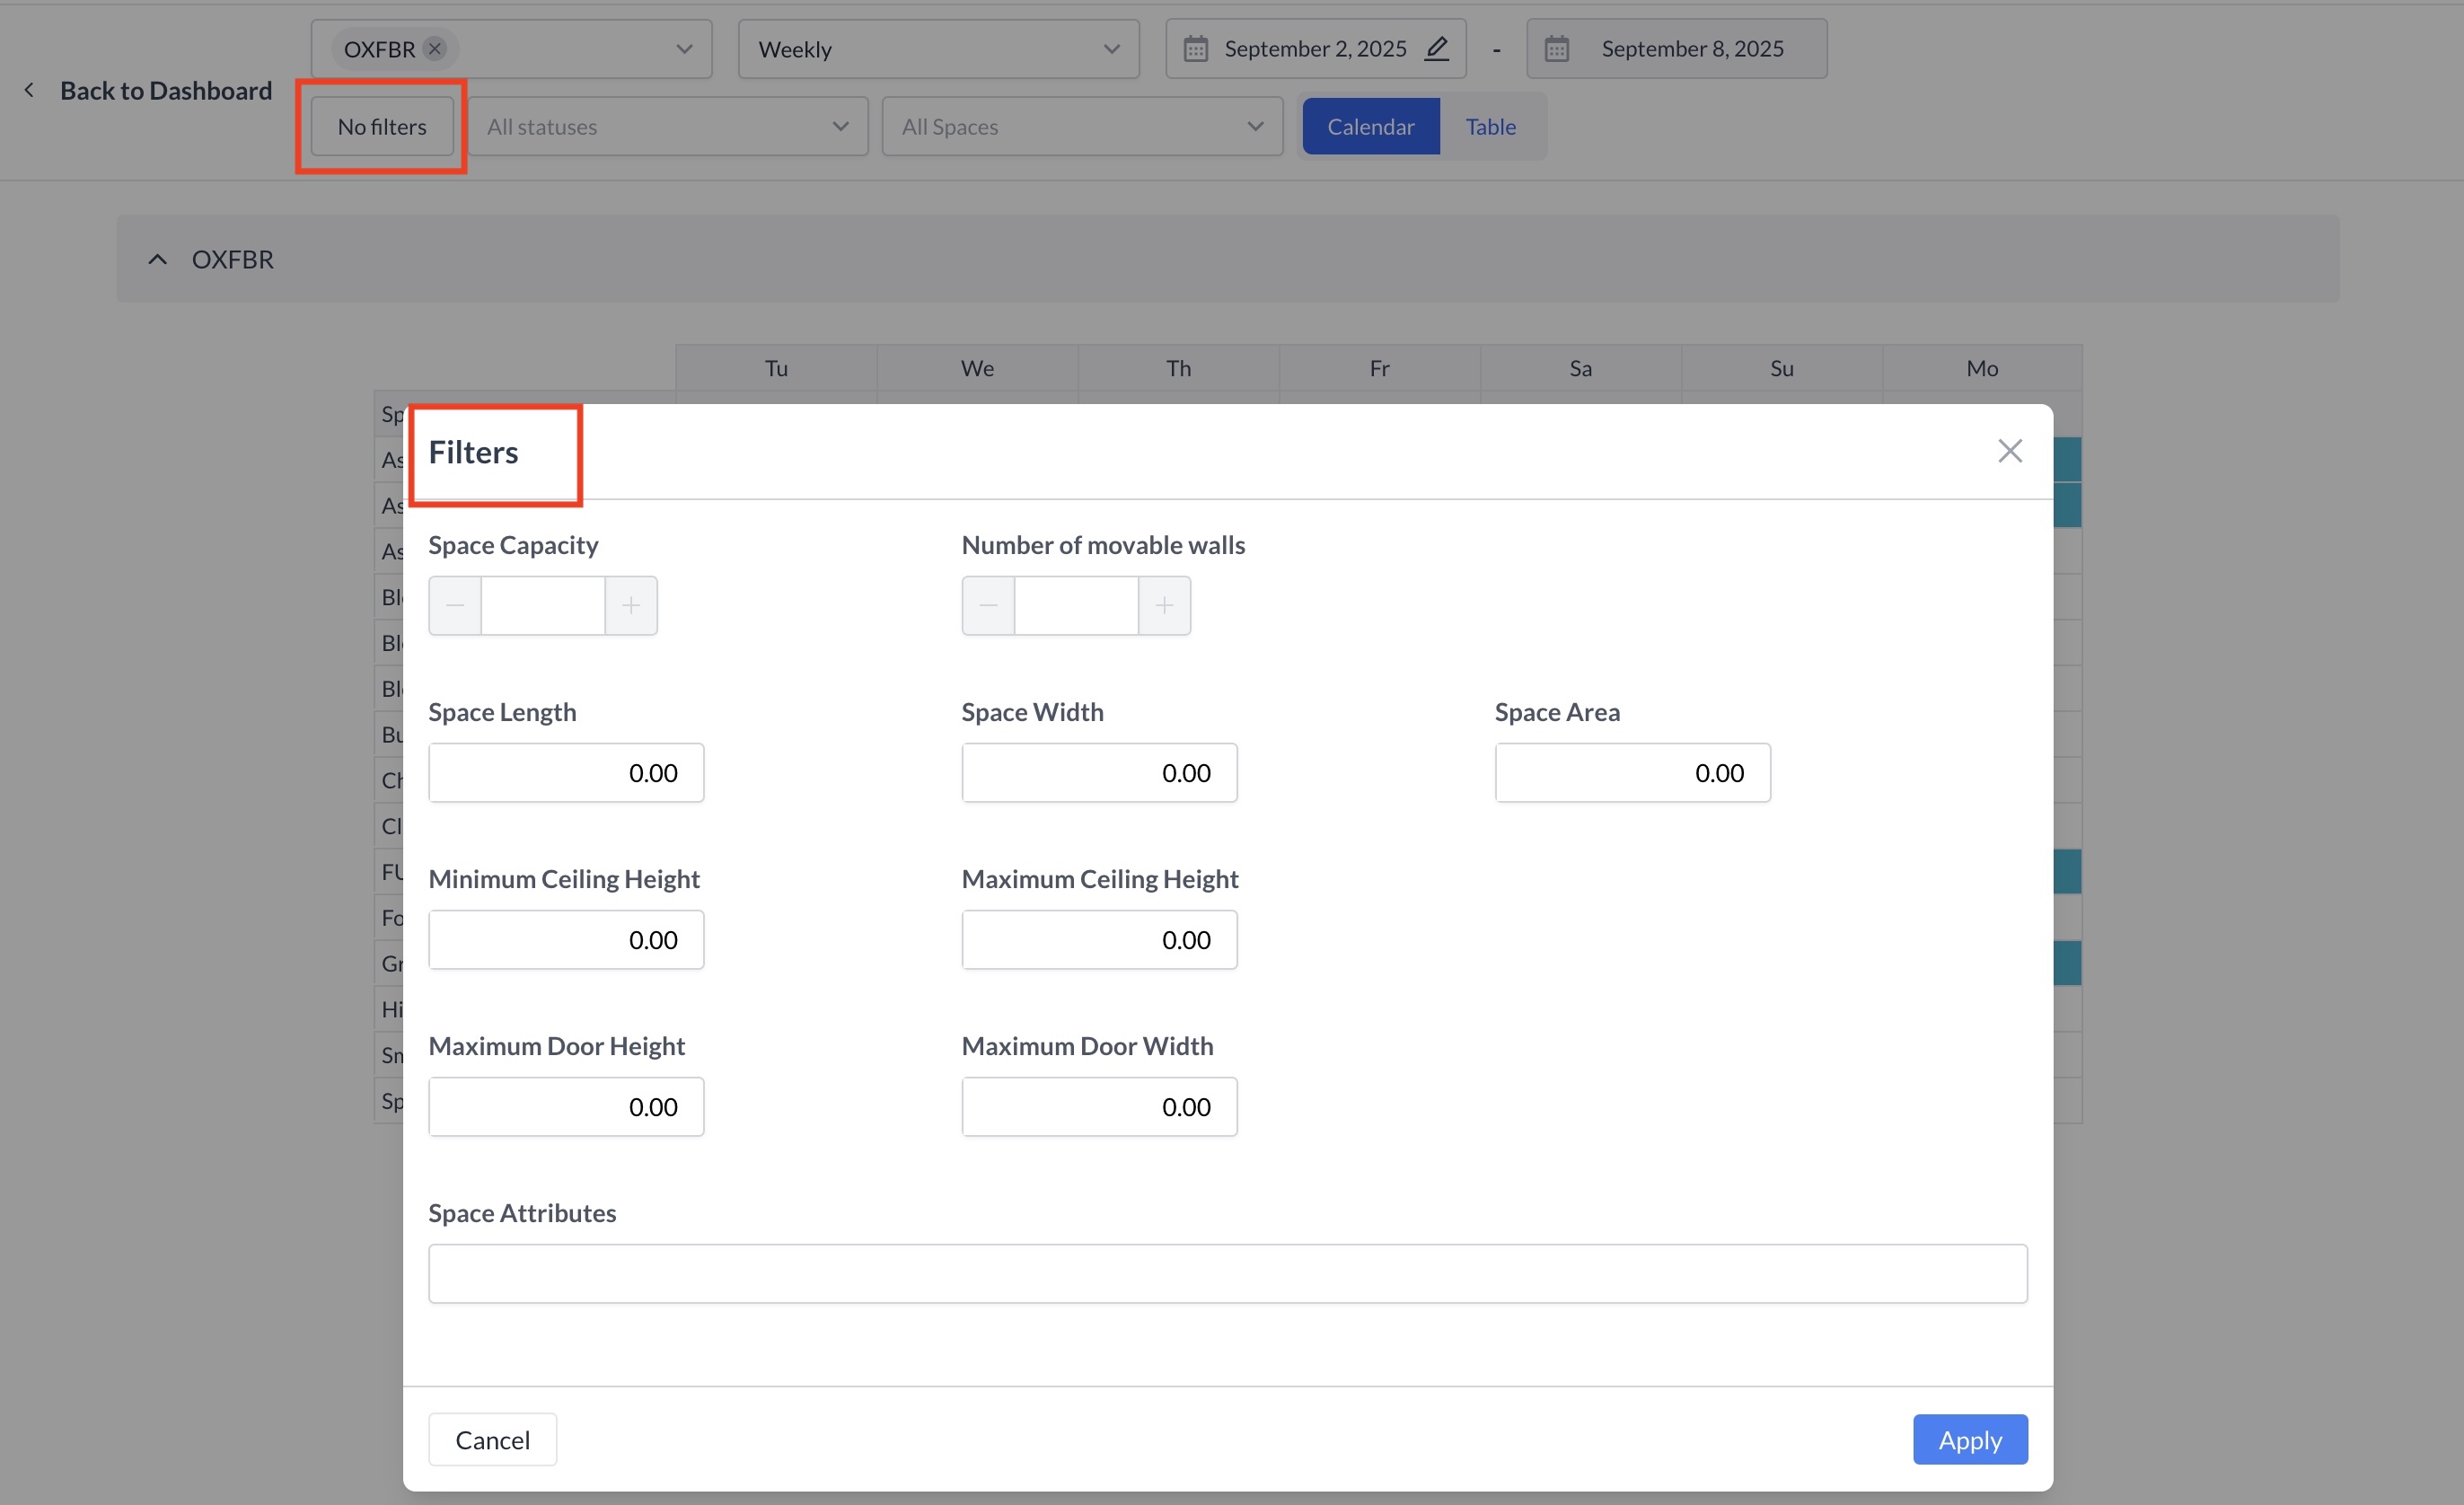Click the Space Area input field

pos(1632,773)
